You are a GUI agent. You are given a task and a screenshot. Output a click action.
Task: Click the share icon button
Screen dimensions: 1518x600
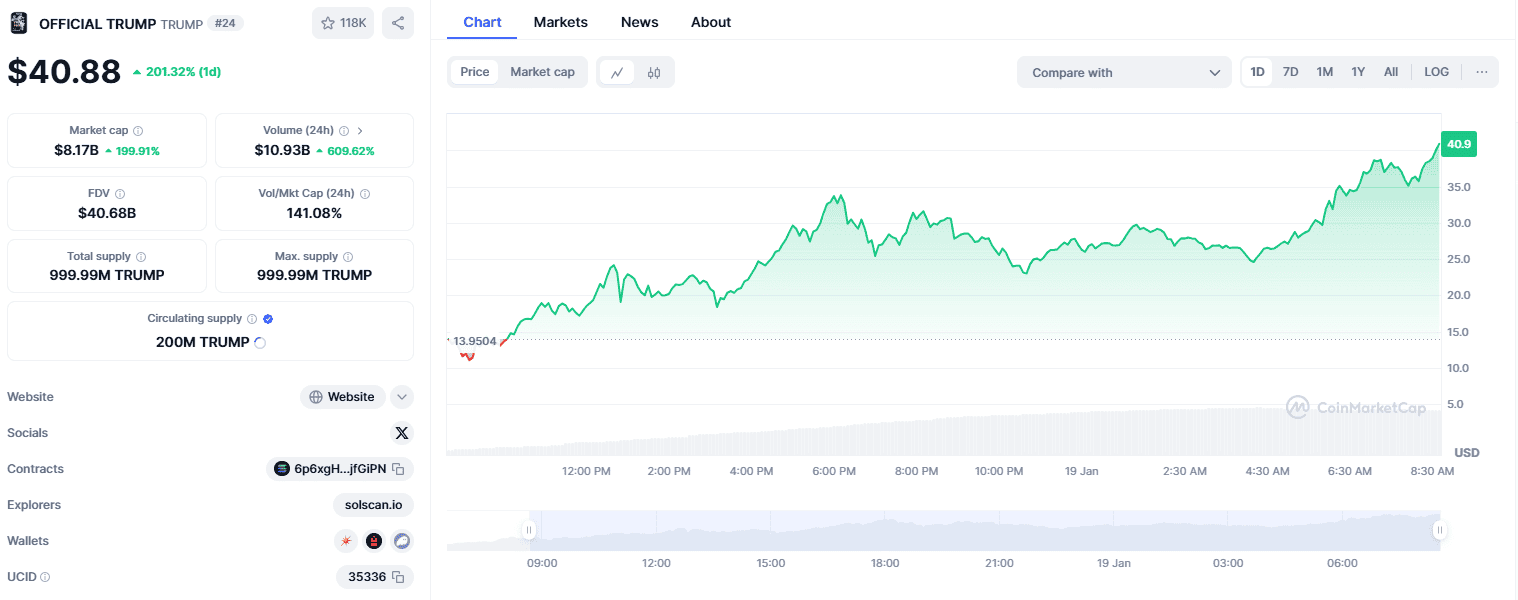[x=398, y=23]
